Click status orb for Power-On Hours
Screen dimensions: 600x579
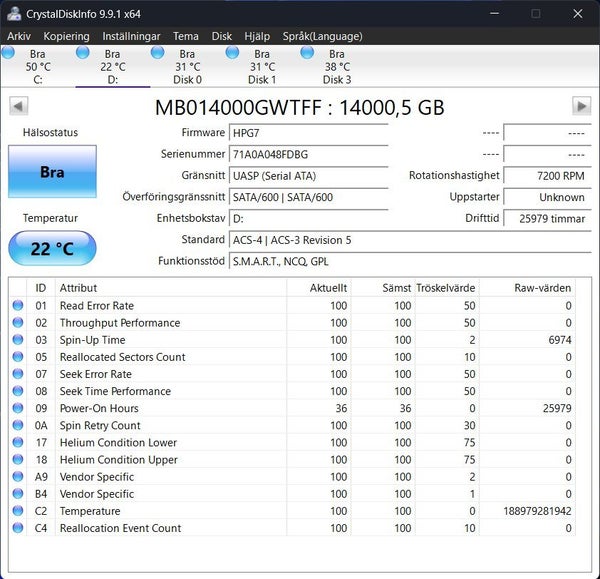click(x=18, y=408)
